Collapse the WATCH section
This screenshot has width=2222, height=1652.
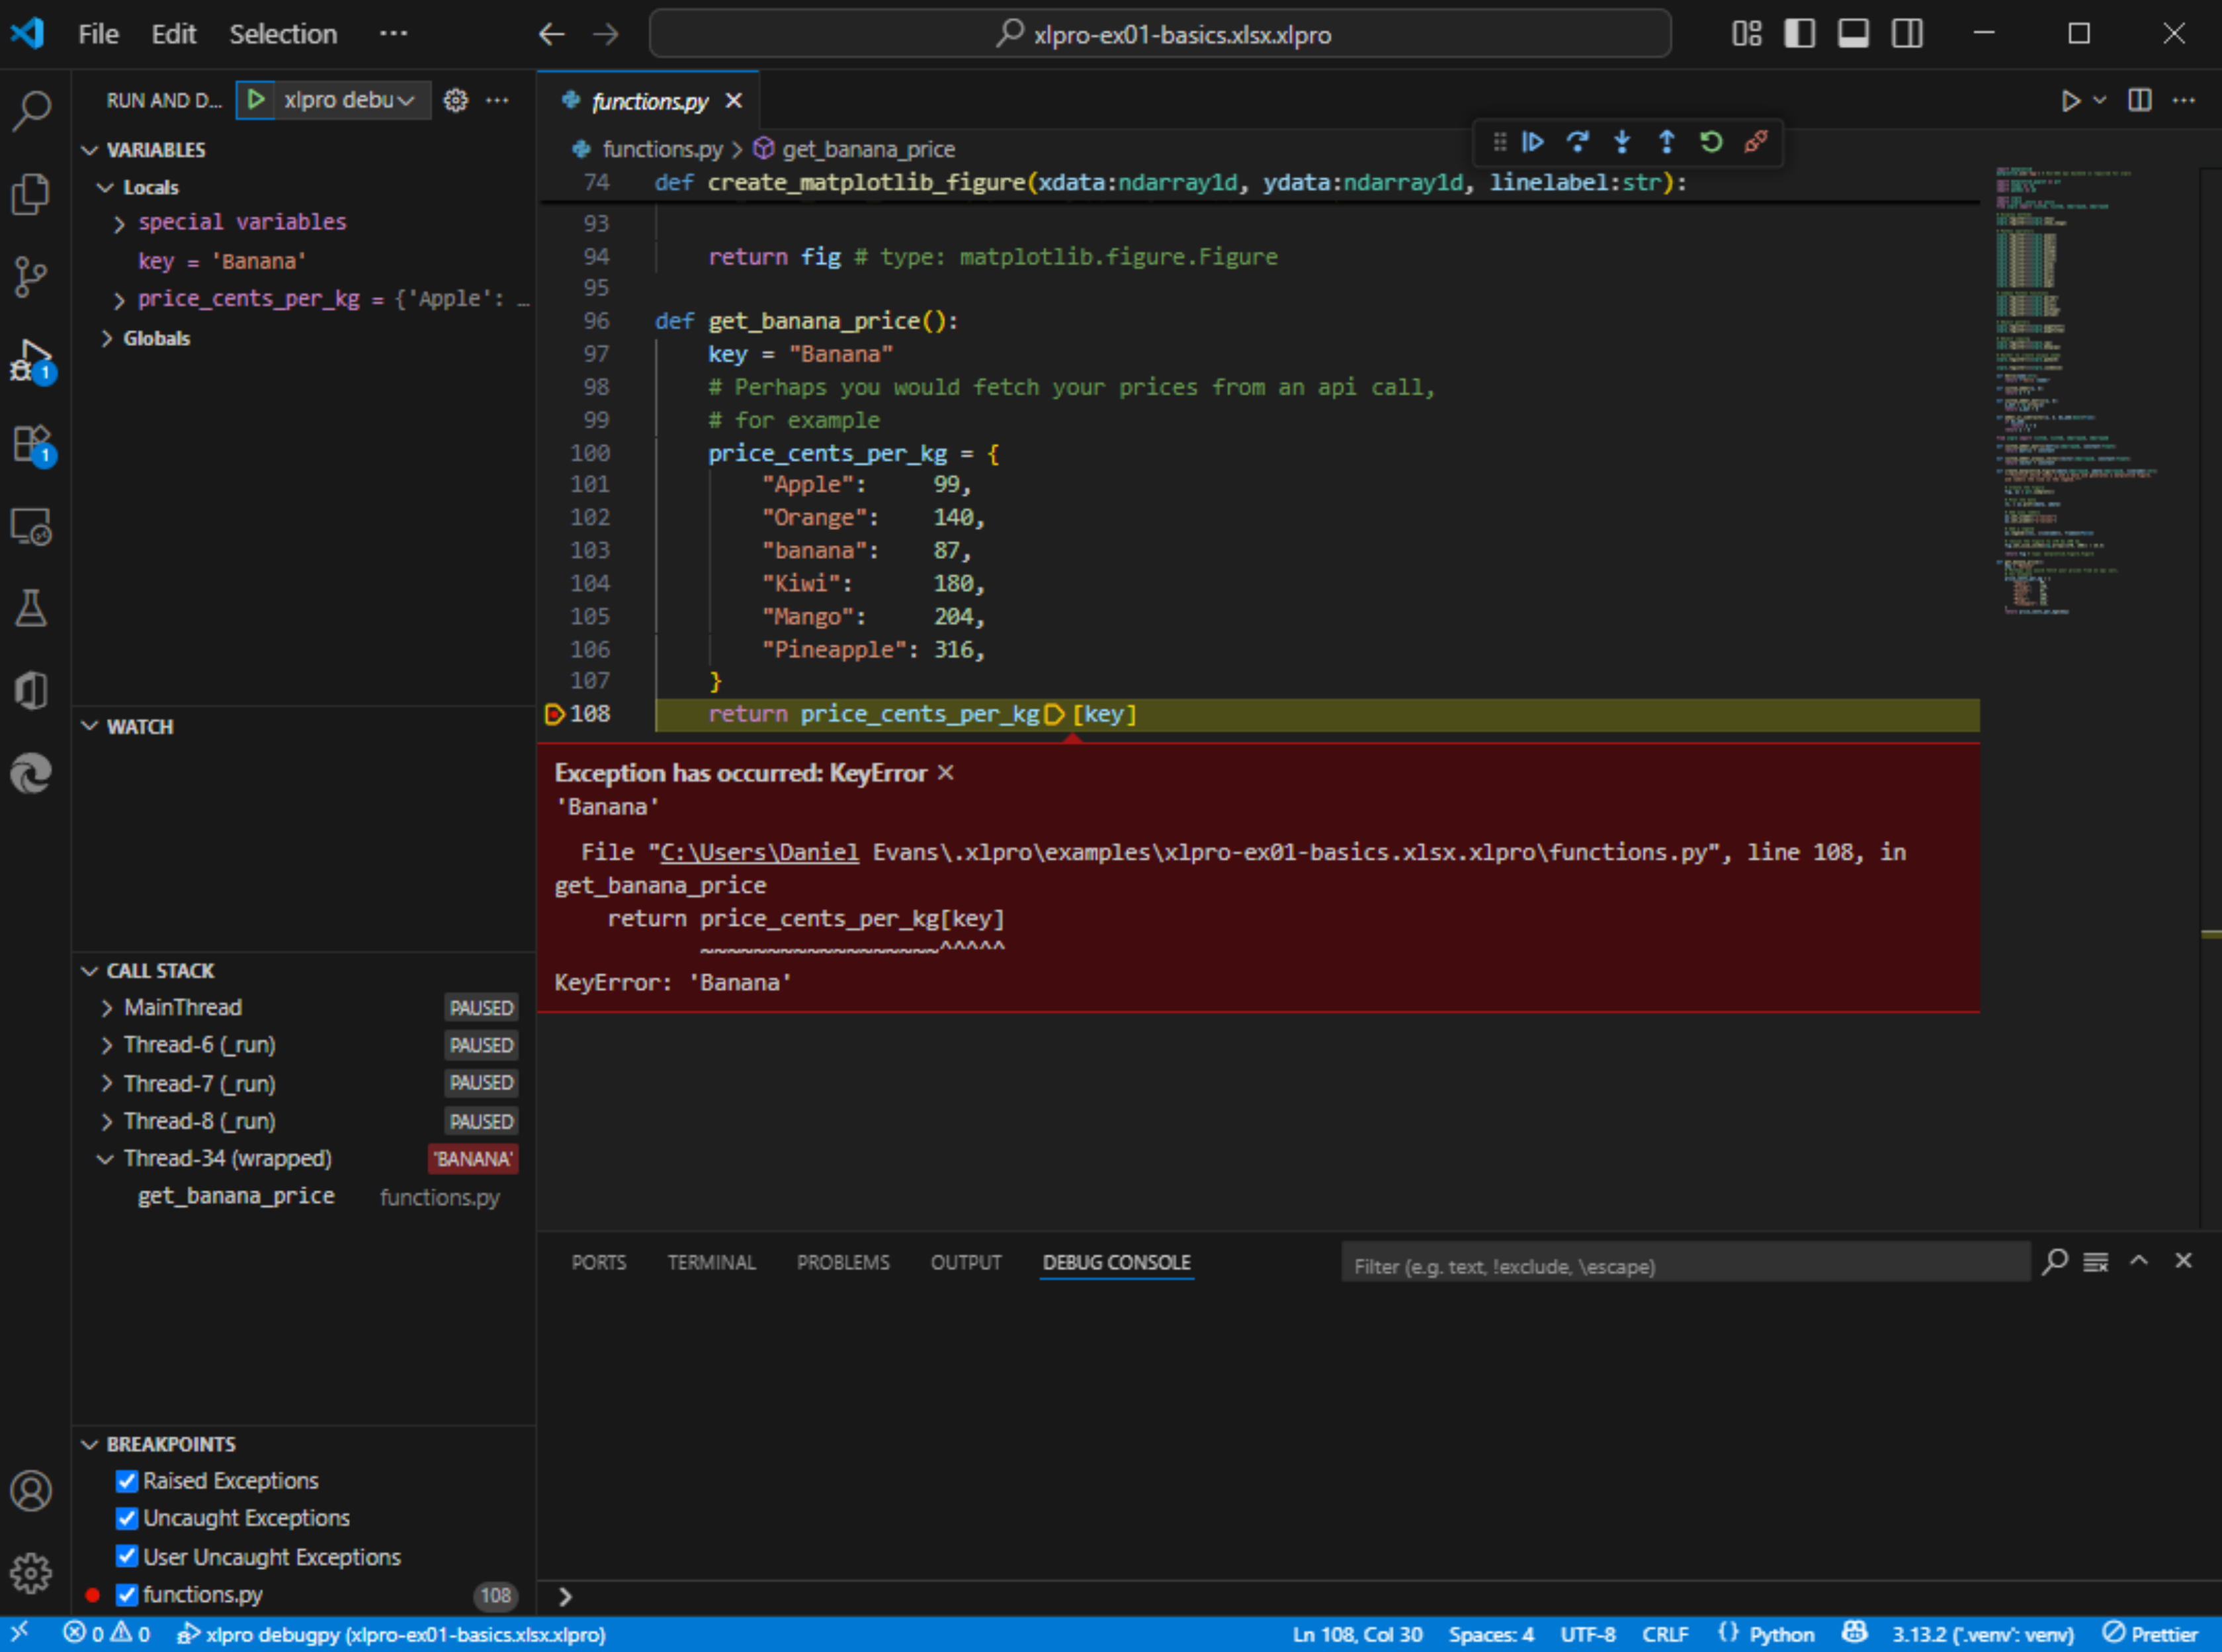click(x=90, y=727)
